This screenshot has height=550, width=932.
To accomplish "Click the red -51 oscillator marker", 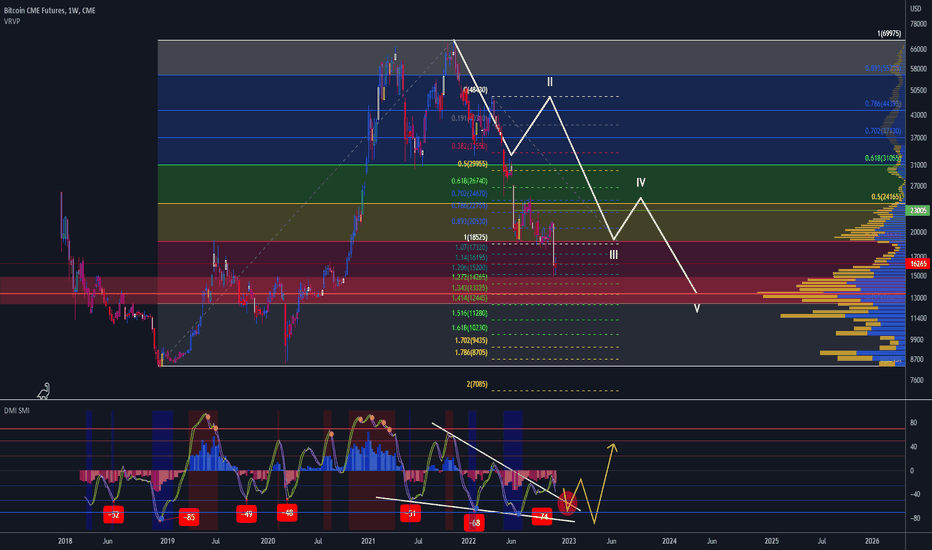I will 410,513.
